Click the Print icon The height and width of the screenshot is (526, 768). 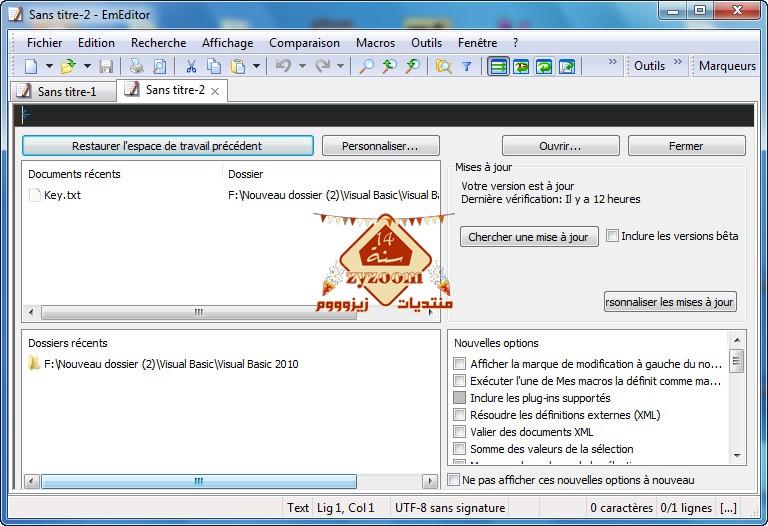click(136, 66)
